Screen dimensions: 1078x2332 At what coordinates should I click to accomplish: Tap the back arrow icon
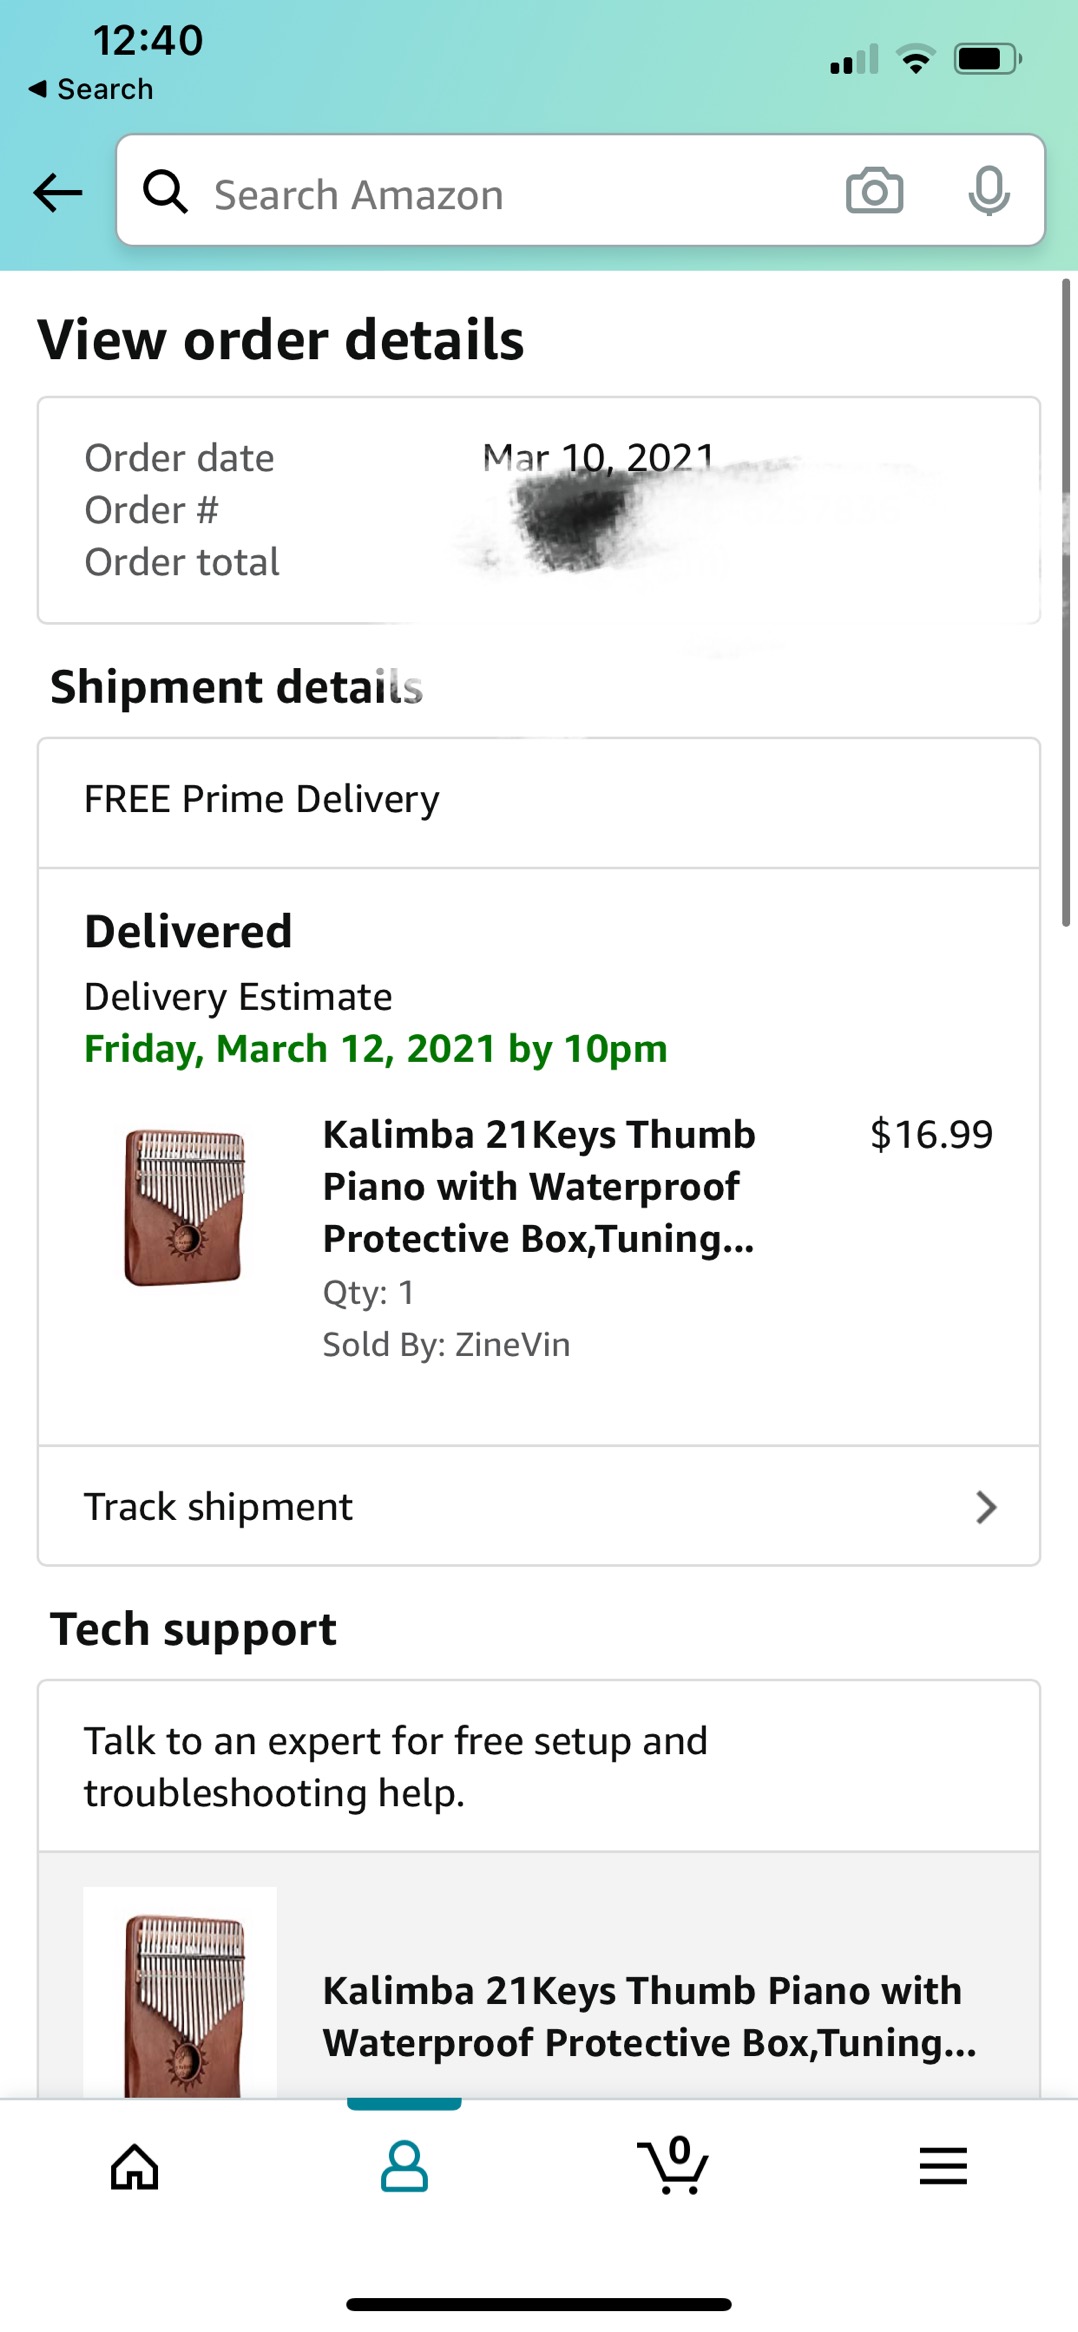pyautogui.click(x=57, y=192)
